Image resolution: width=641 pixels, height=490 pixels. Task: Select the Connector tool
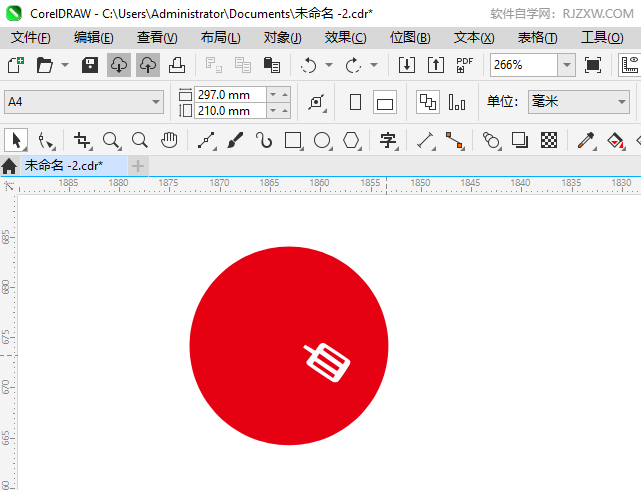(x=455, y=141)
